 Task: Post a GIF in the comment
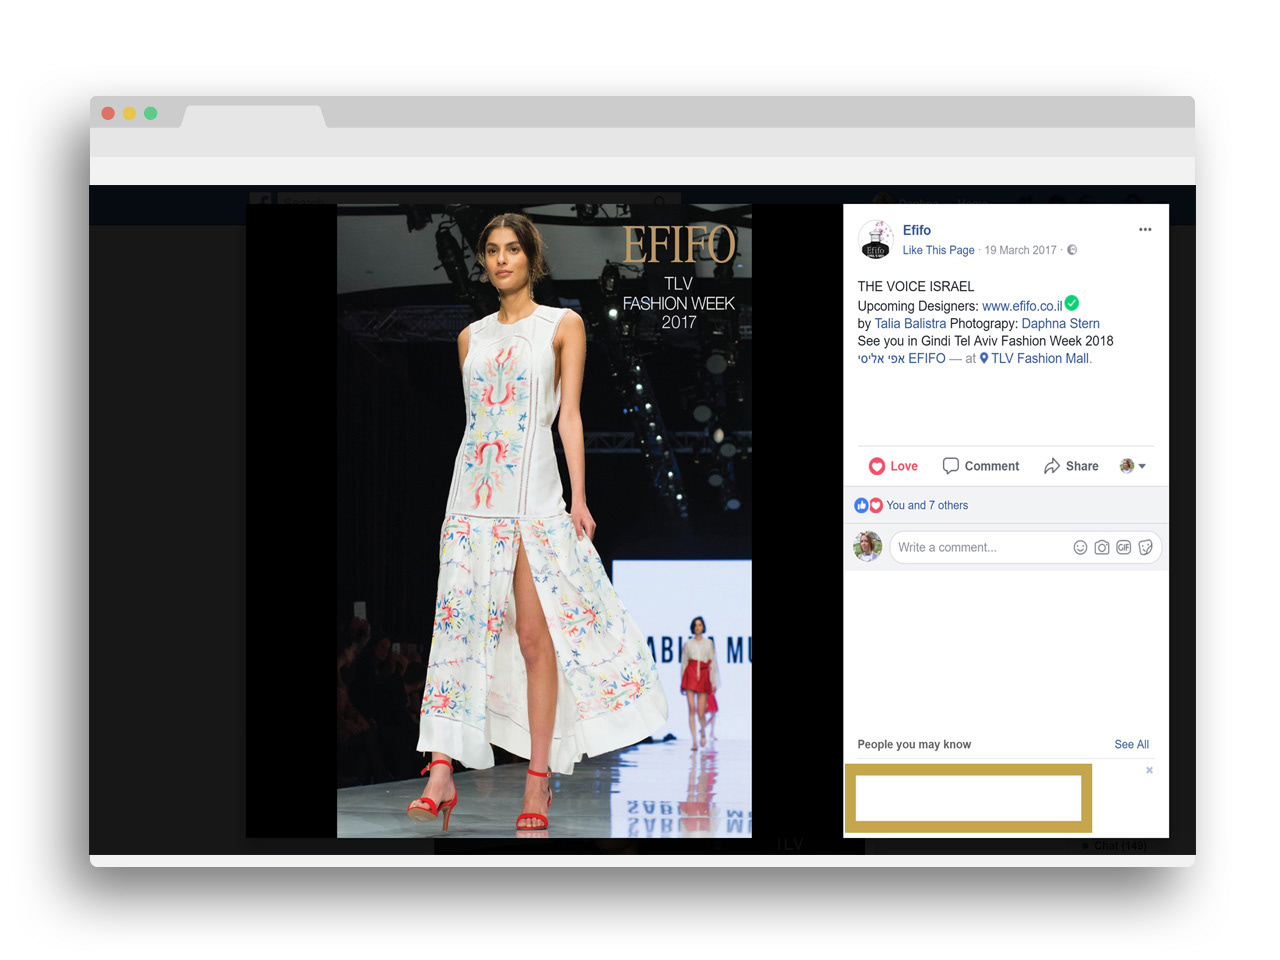[x=1124, y=547]
